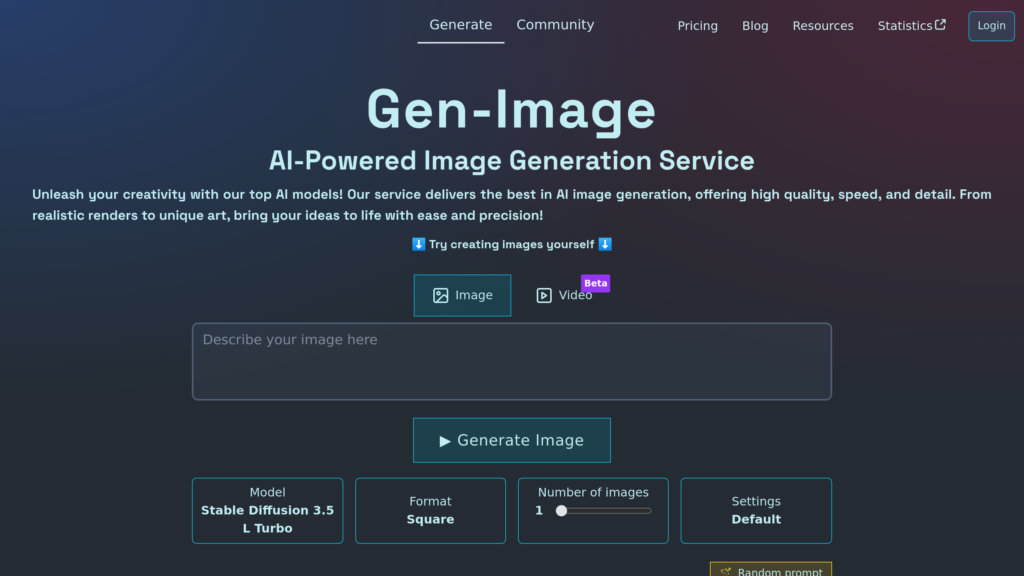1024x576 pixels.
Task: Click the Gen-Image title heading
Action: click(511, 110)
